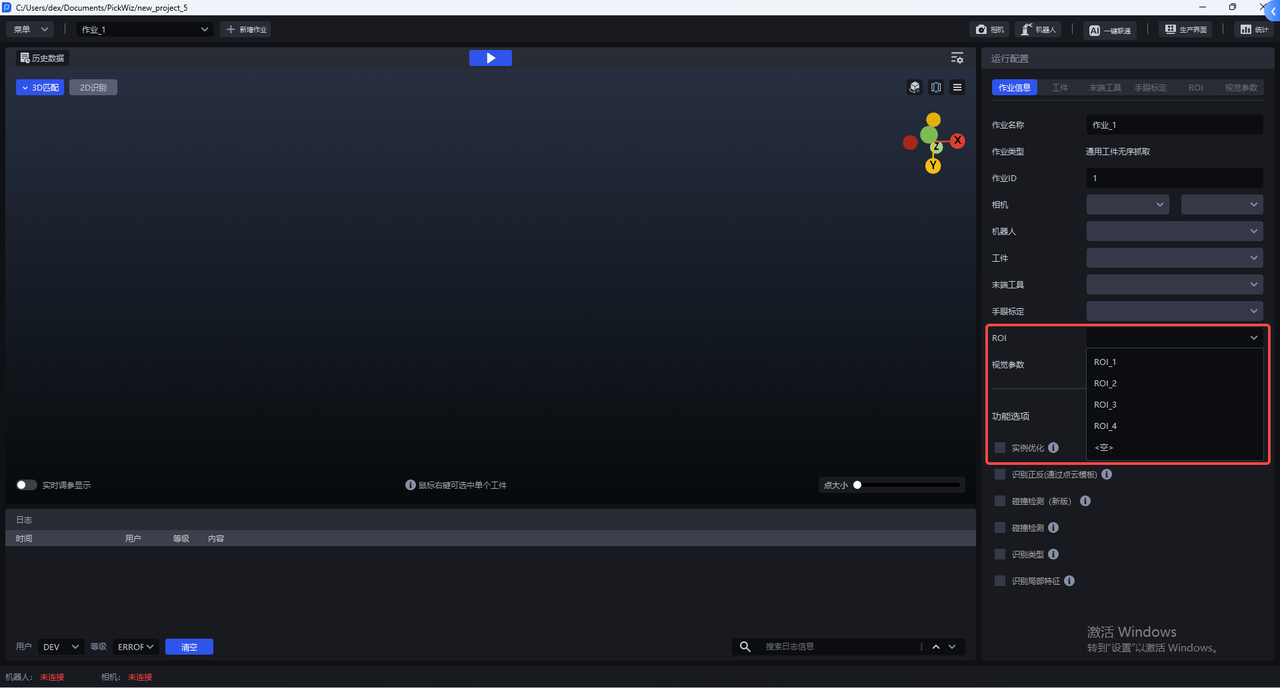Open the 生产界面 production view
The height and width of the screenshot is (688, 1280).
pyautogui.click(x=1185, y=30)
